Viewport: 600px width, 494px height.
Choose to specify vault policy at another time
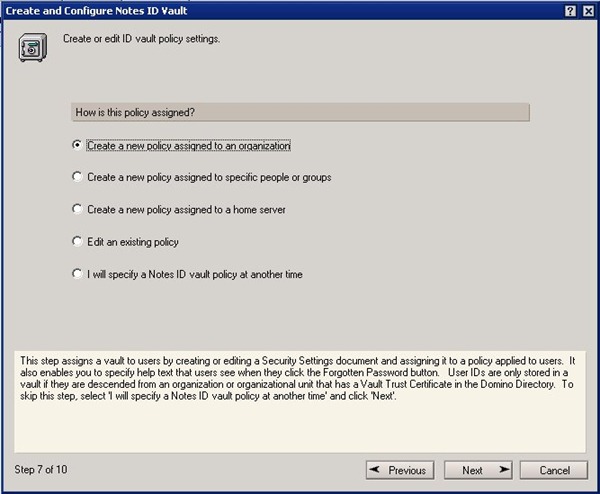pyautogui.click(x=78, y=273)
